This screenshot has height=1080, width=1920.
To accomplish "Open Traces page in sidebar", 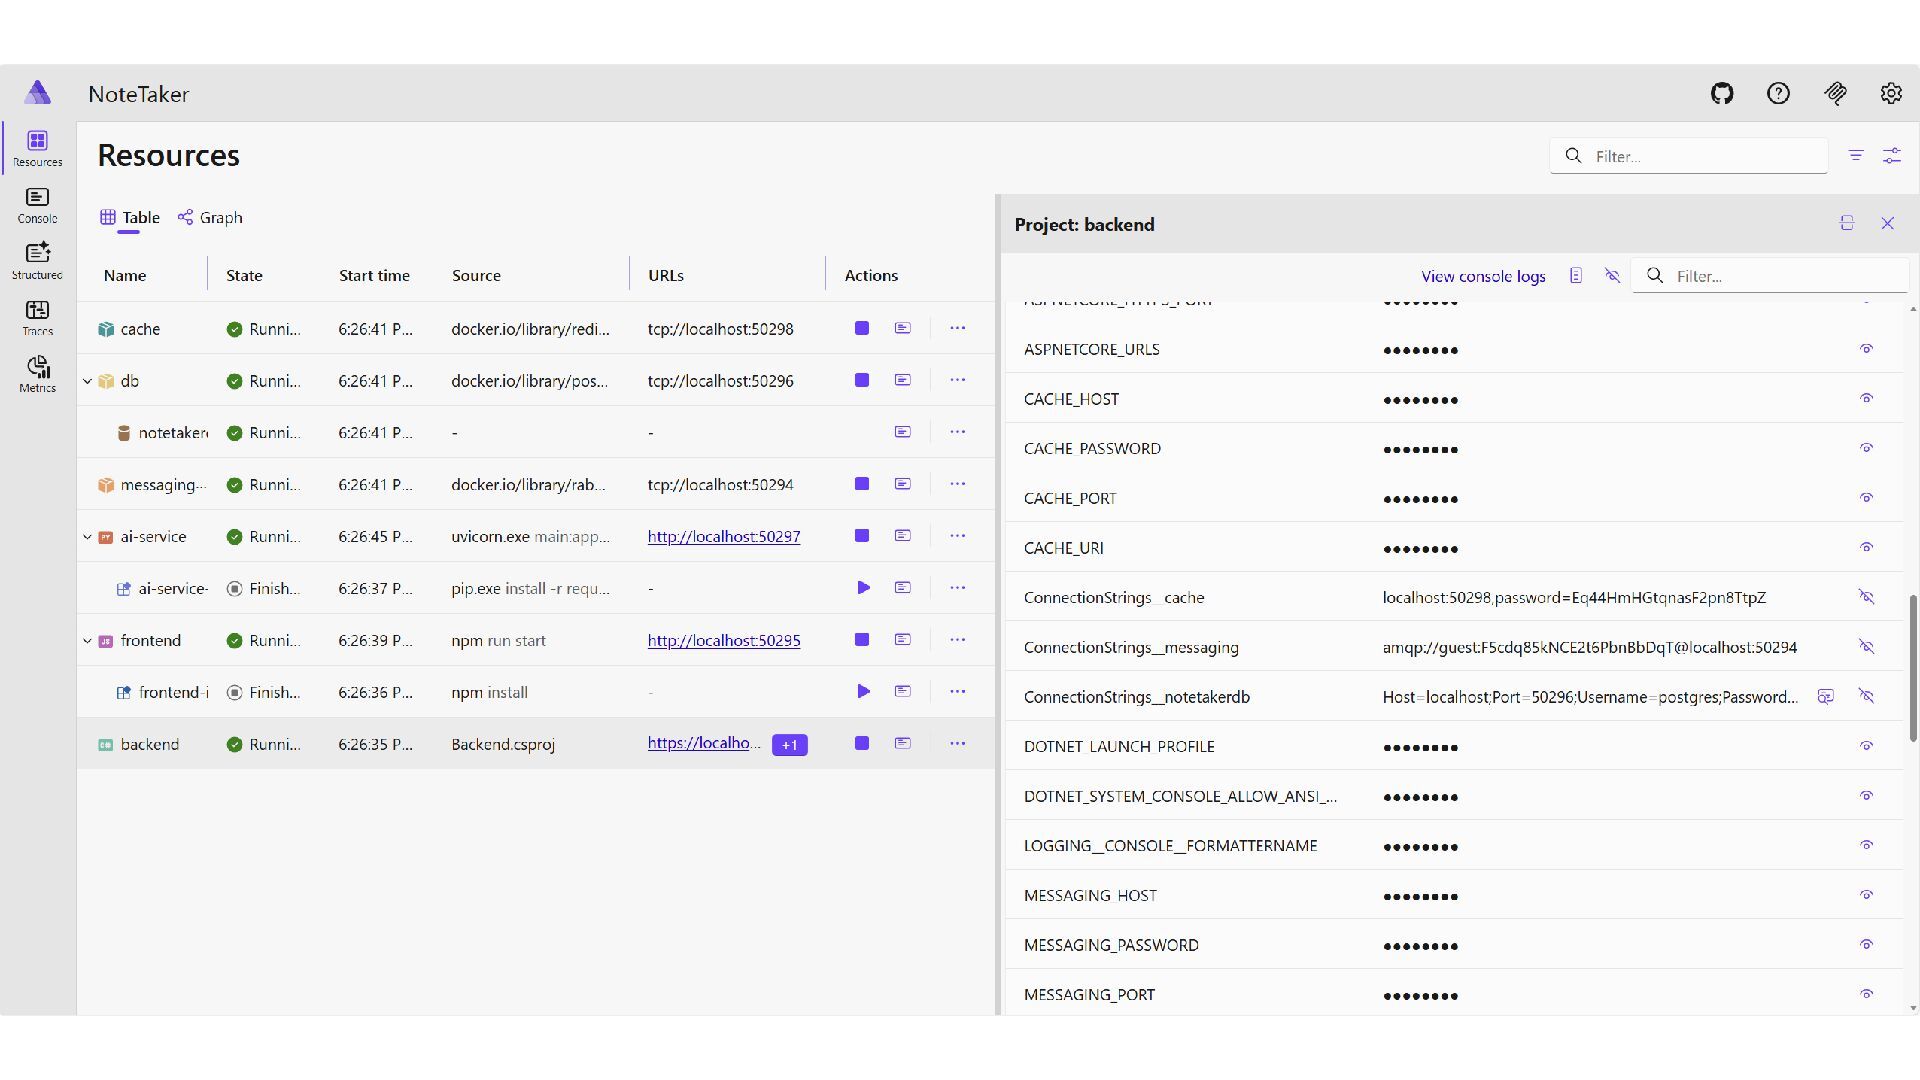I will (37, 318).
